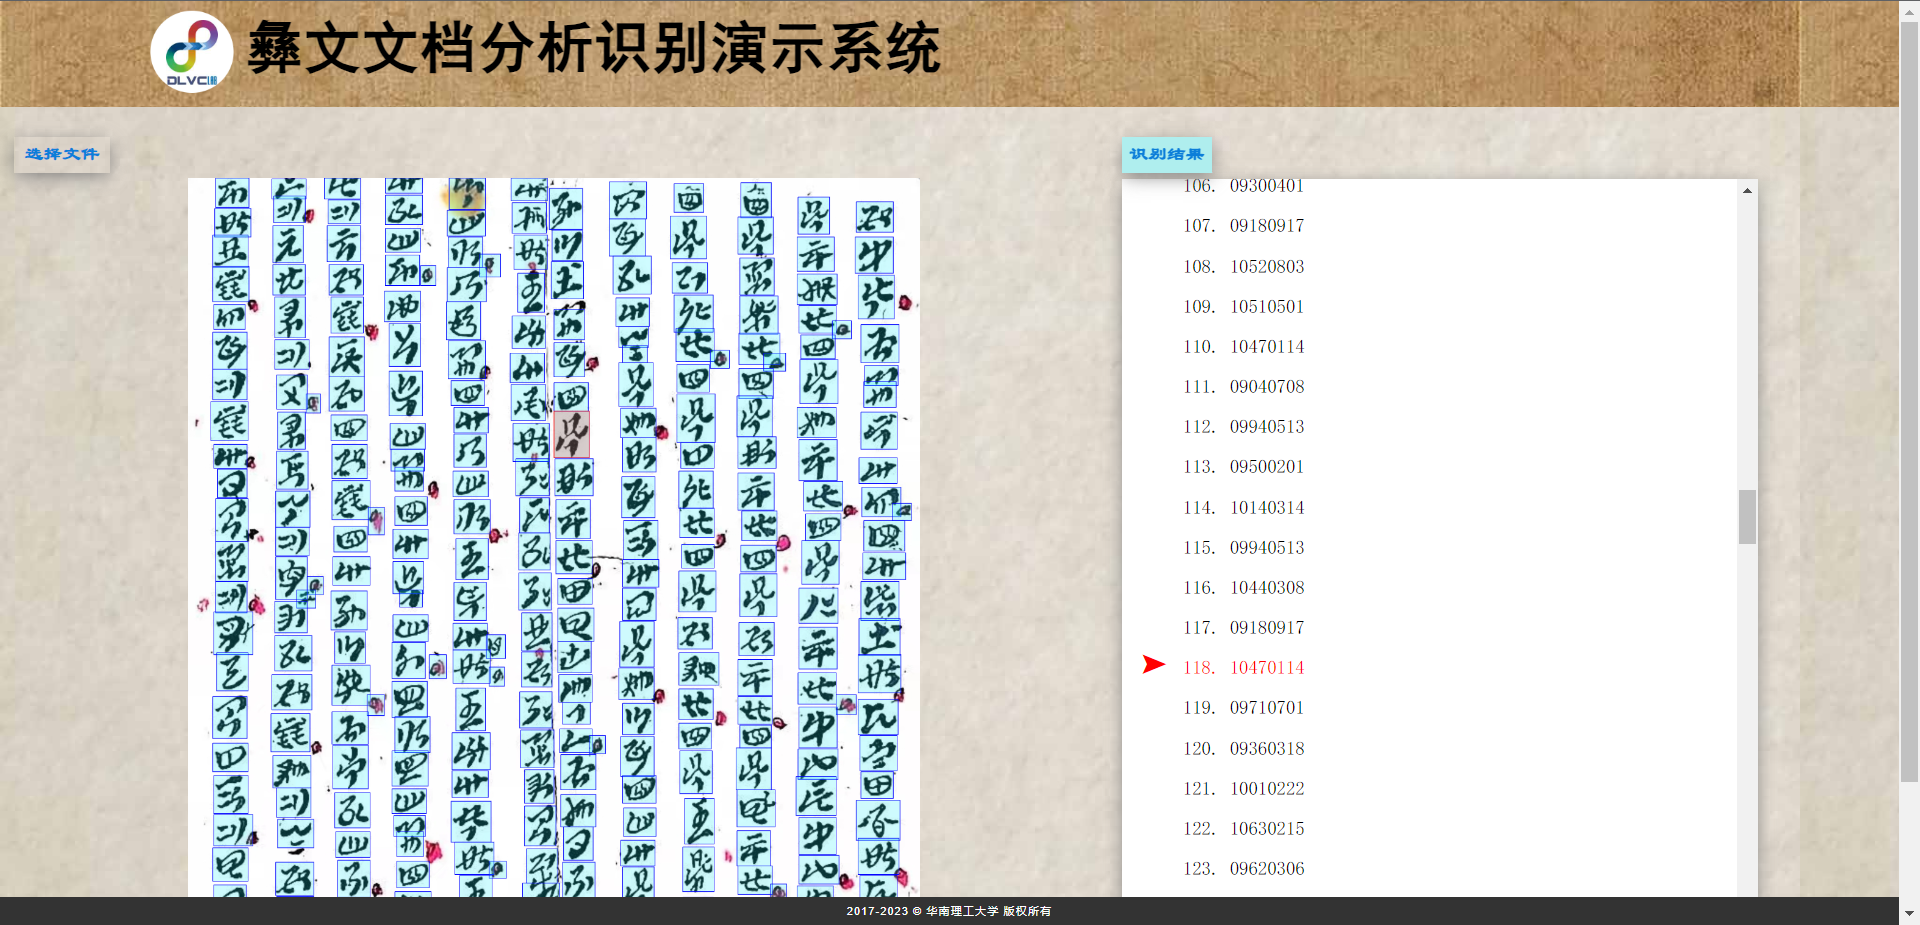
Task: Click the gray-highlighted character in the document image
Action: 572,435
